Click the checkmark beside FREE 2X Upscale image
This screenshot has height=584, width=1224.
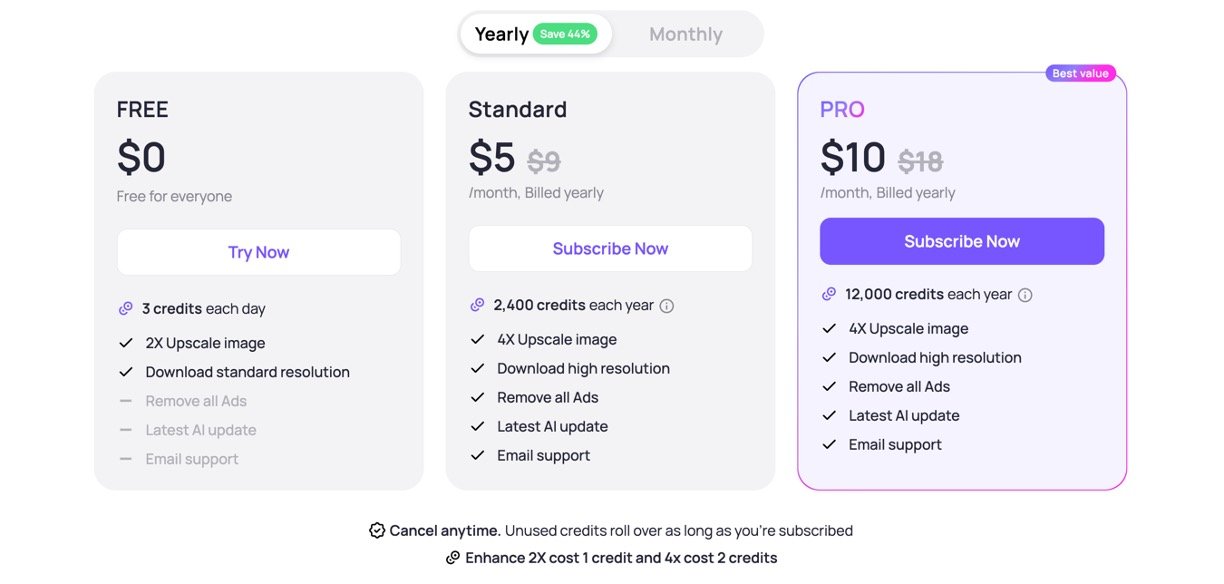[126, 343]
